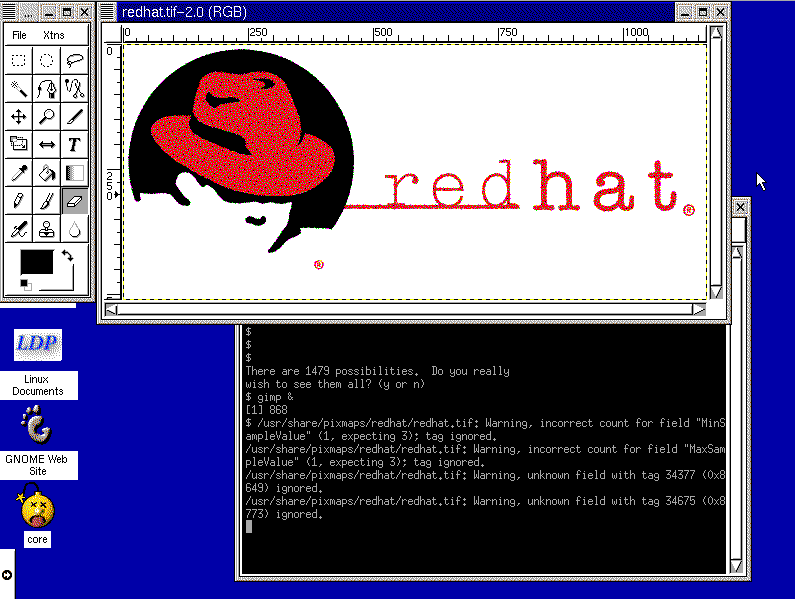Click the black foreground color swatch
This screenshot has height=599, width=795.
pos(35,262)
